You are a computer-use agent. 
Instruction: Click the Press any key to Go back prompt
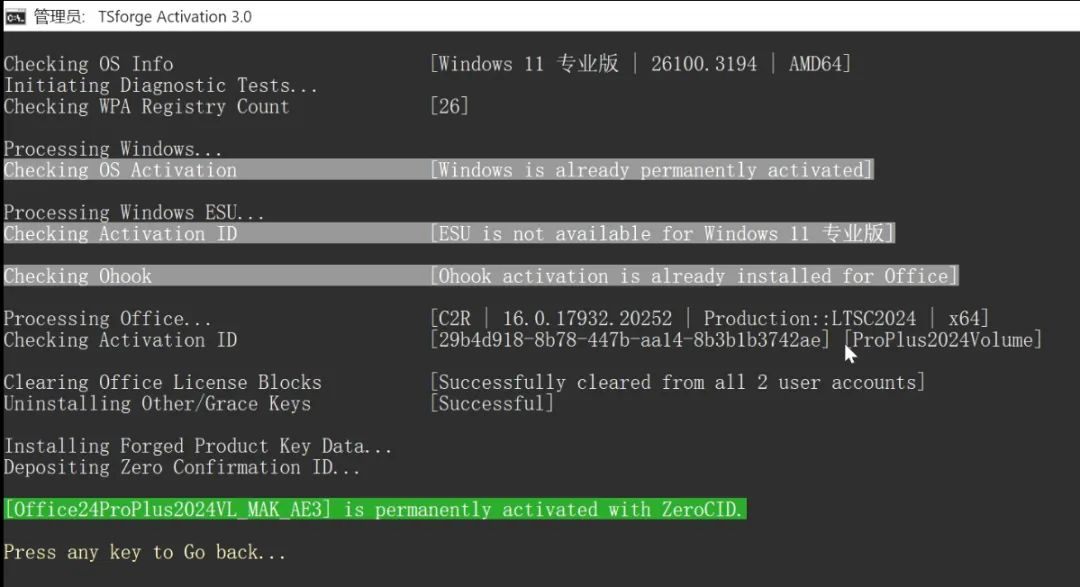(x=145, y=552)
